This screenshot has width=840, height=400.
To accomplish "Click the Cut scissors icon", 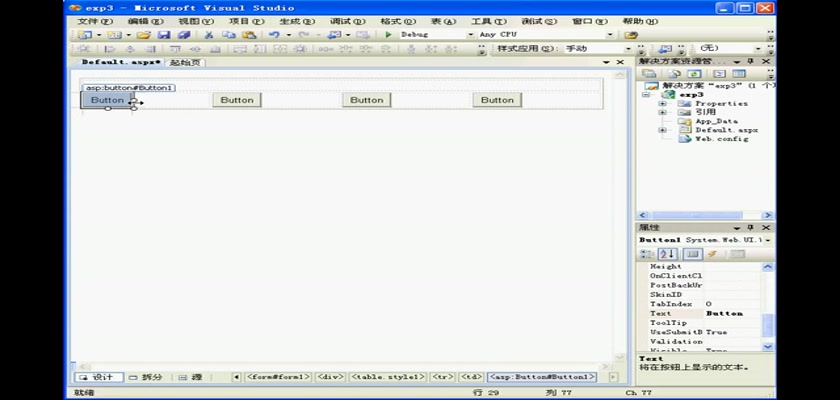I will pyautogui.click(x=209, y=34).
